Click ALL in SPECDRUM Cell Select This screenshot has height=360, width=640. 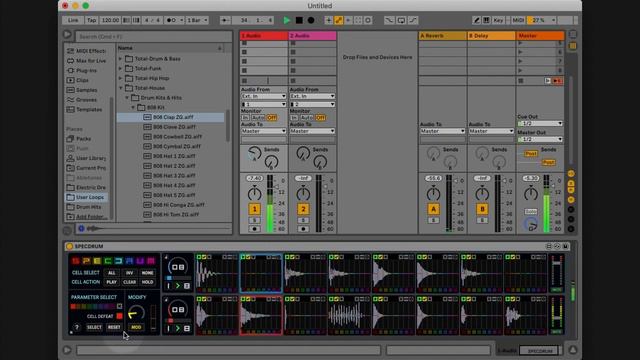coord(111,273)
